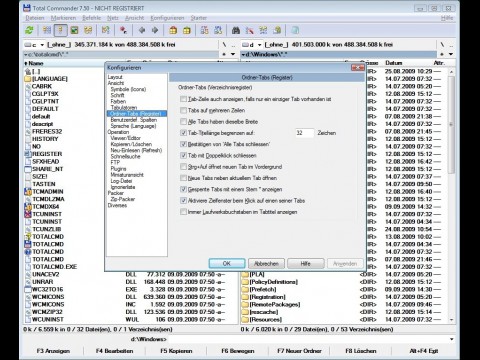Screen dimensions: 480x360
Task: Click the pack files toolbar icon
Action: pyautogui.click(x=173, y=30)
